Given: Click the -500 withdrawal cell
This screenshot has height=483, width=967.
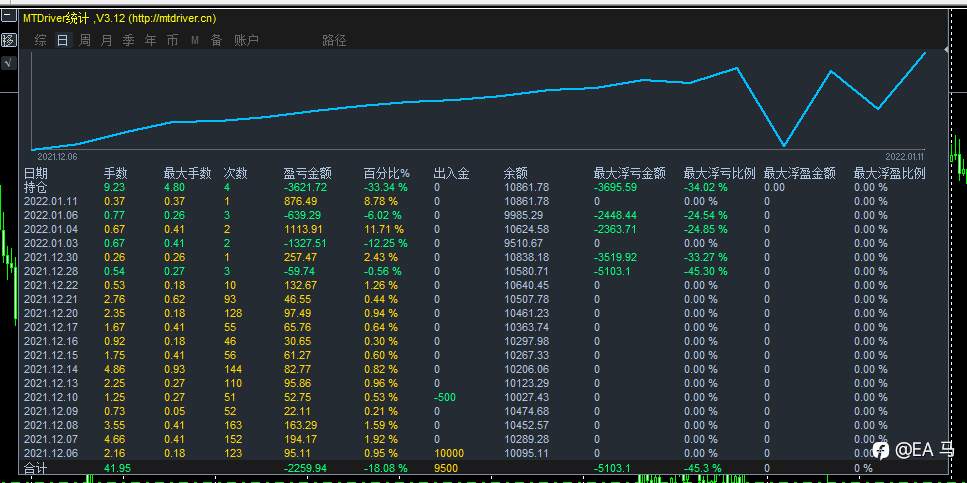Looking at the screenshot, I should tap(445, 397).
